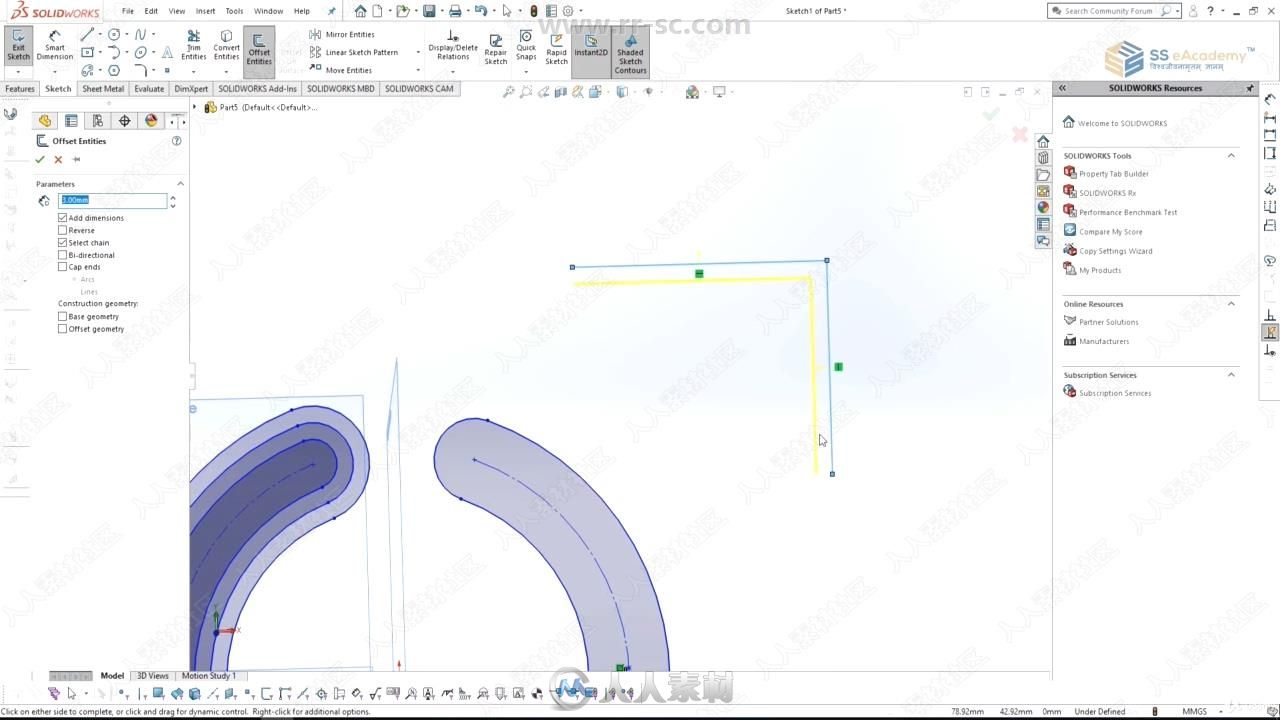
Task: Choose the Convert Entities tool
Action: pos(226,46)
